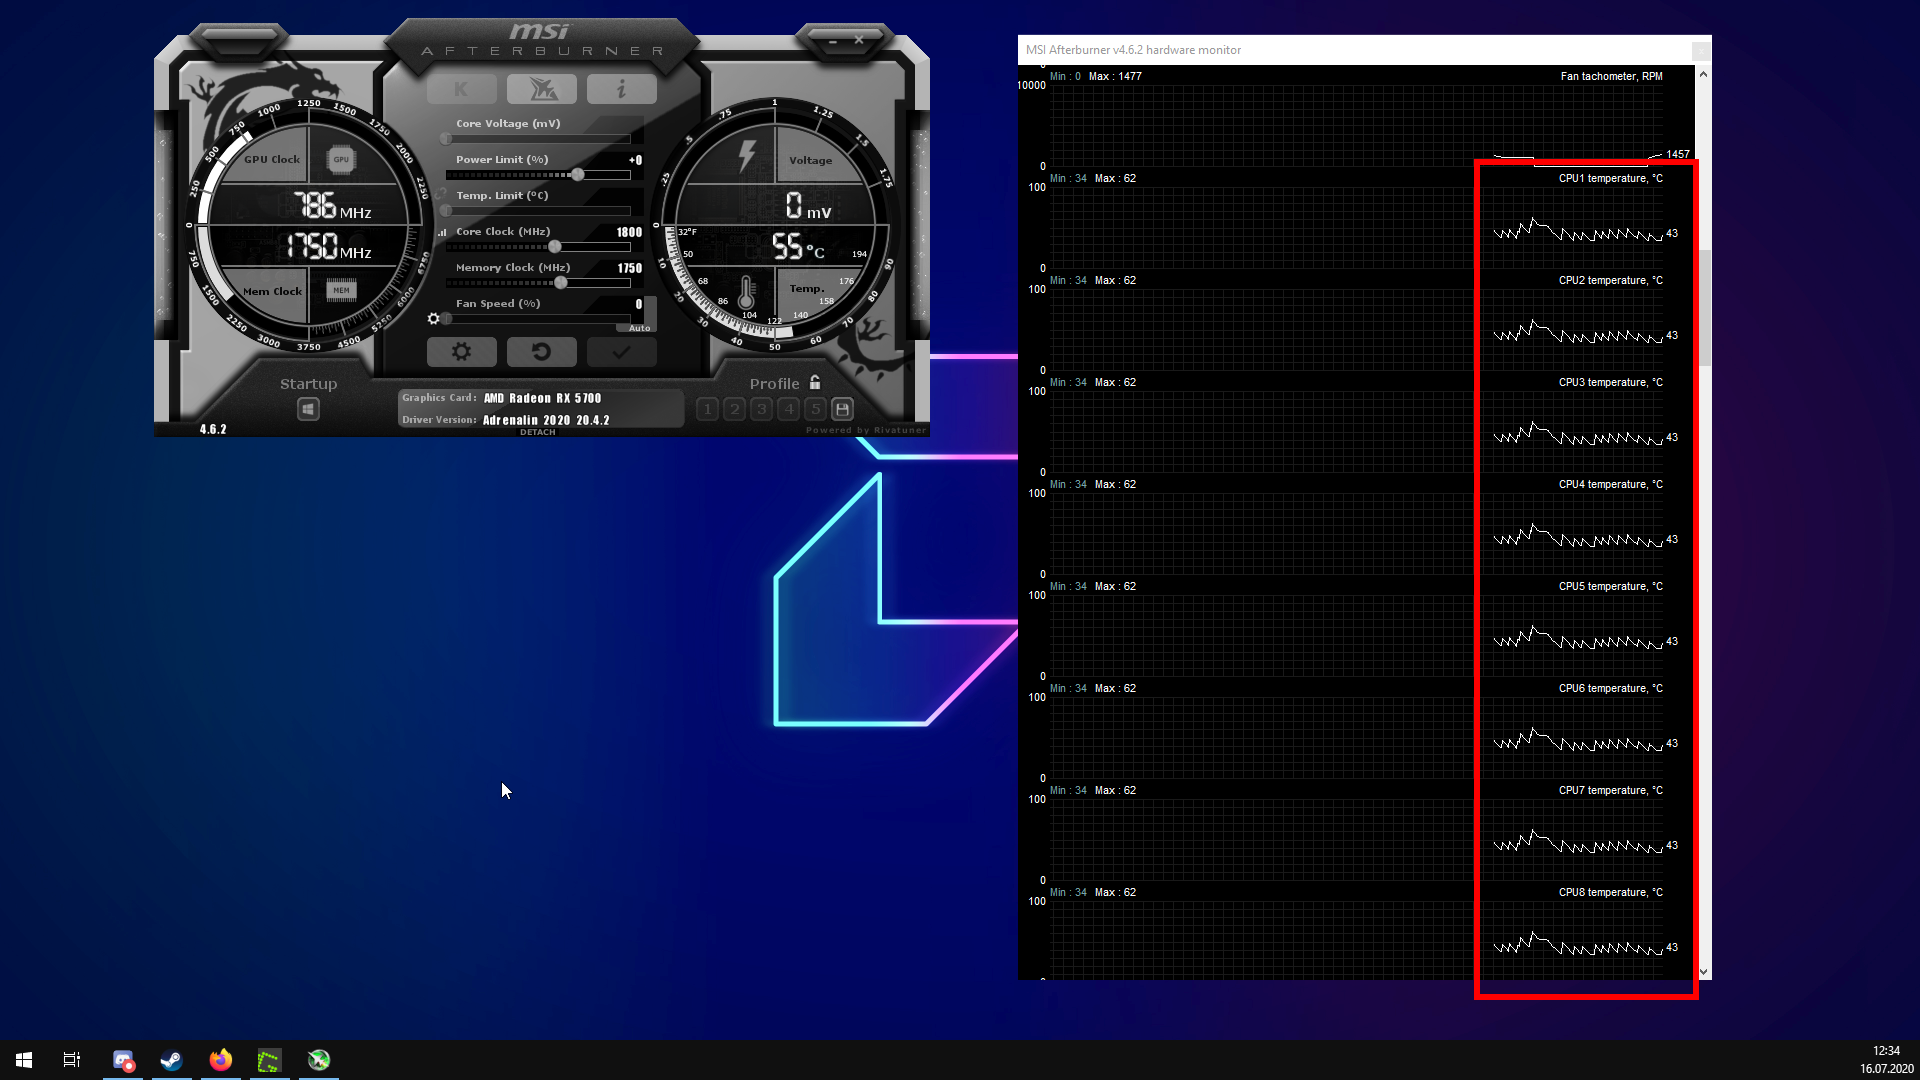Save current profile with floppy disk icon
This screenshot has width=1920, height=1080.
(x=841, y=408)
